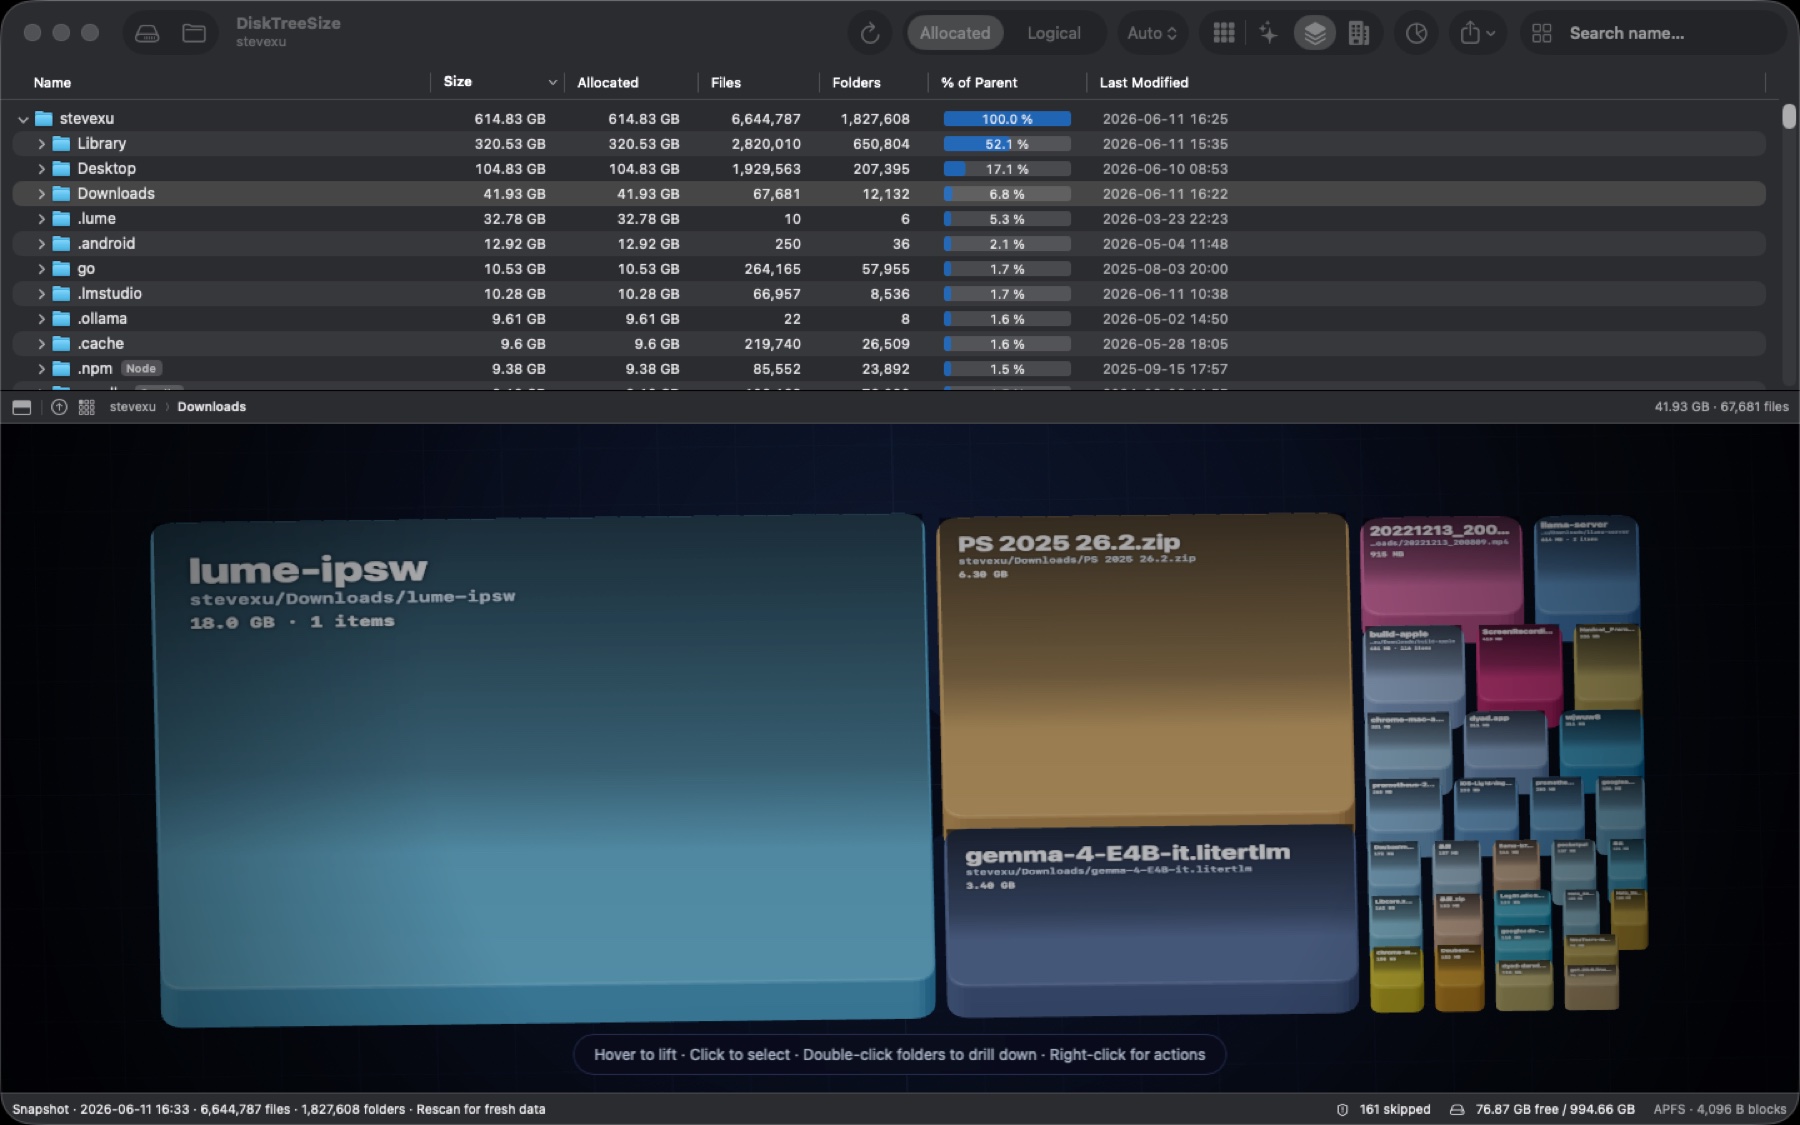Sort by the Files column header
The image size is (1800, 1125).
pos(726,83)
